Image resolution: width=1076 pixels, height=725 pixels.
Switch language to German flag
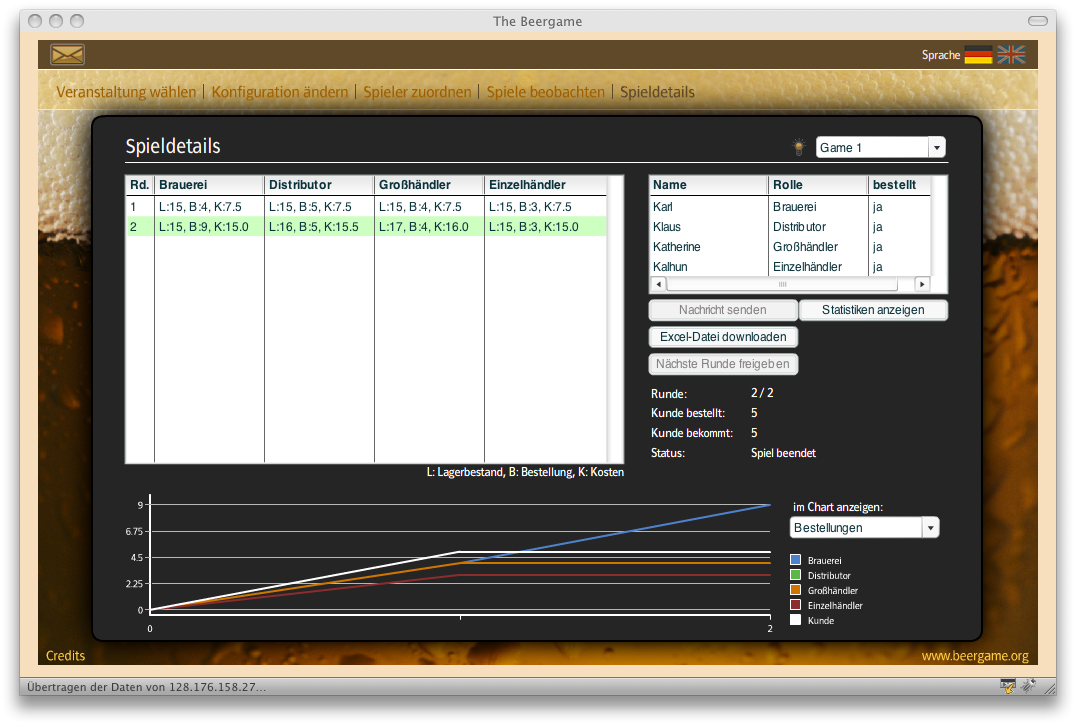click(978, 55)
